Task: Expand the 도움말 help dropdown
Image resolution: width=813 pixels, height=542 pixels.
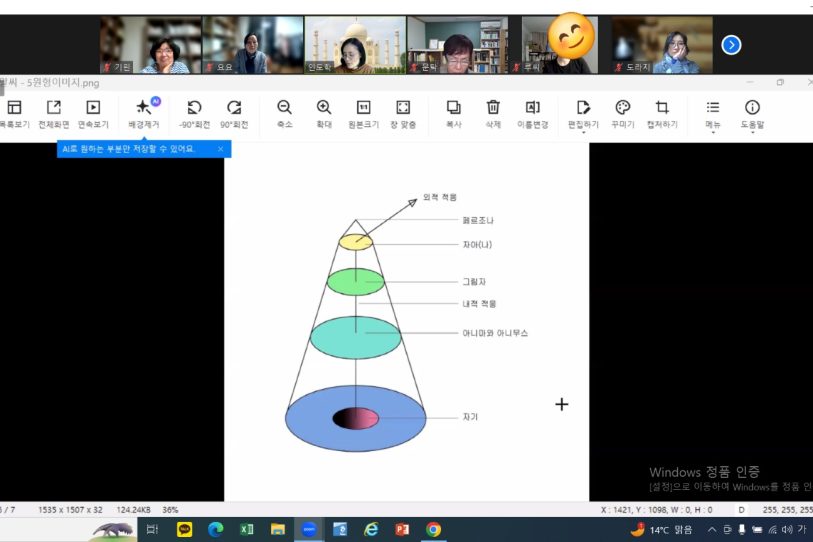Action: pyautogui.click(x=752, y=108)
